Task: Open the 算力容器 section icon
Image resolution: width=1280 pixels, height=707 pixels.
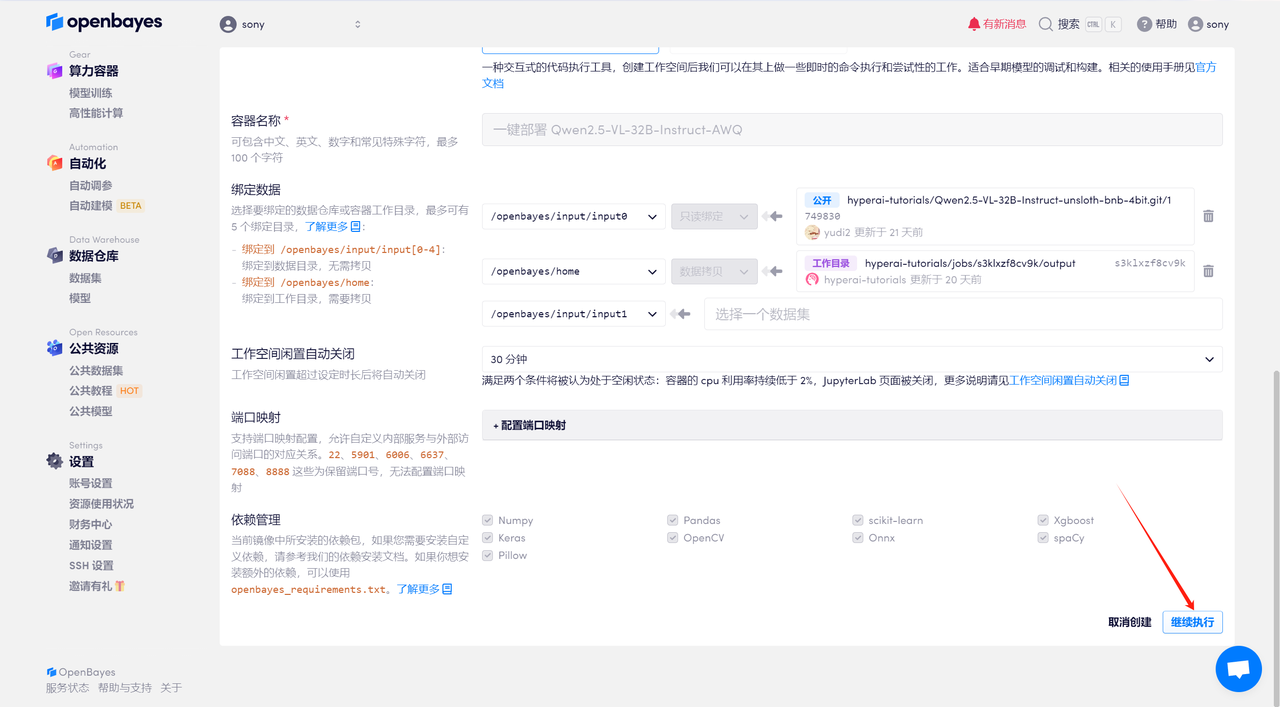Action: 55,71
